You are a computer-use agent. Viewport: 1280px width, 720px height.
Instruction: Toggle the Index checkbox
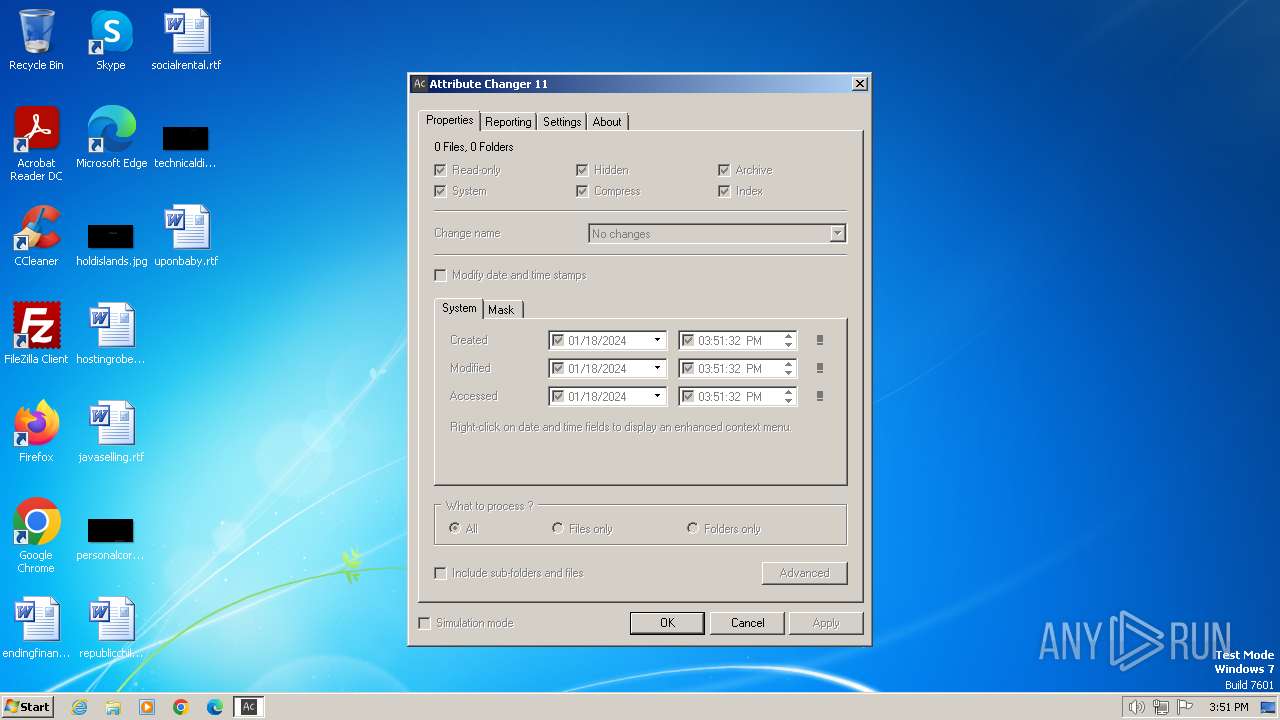pos(724,191)
